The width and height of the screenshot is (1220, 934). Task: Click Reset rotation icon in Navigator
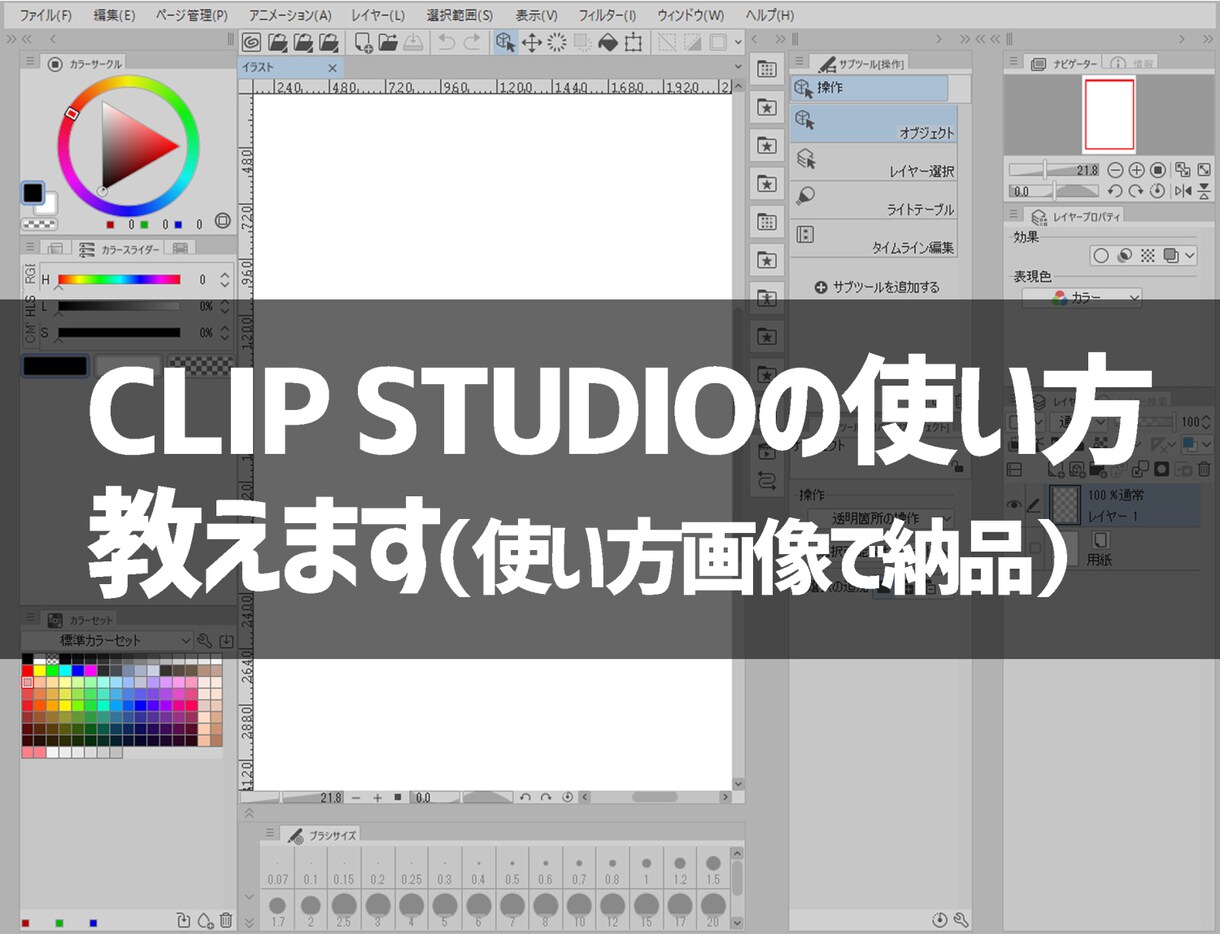pyautogui.click(x=1157, y=190)
